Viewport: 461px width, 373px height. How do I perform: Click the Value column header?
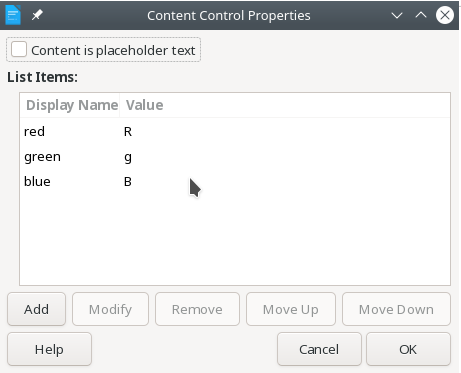tap(145, 105)
